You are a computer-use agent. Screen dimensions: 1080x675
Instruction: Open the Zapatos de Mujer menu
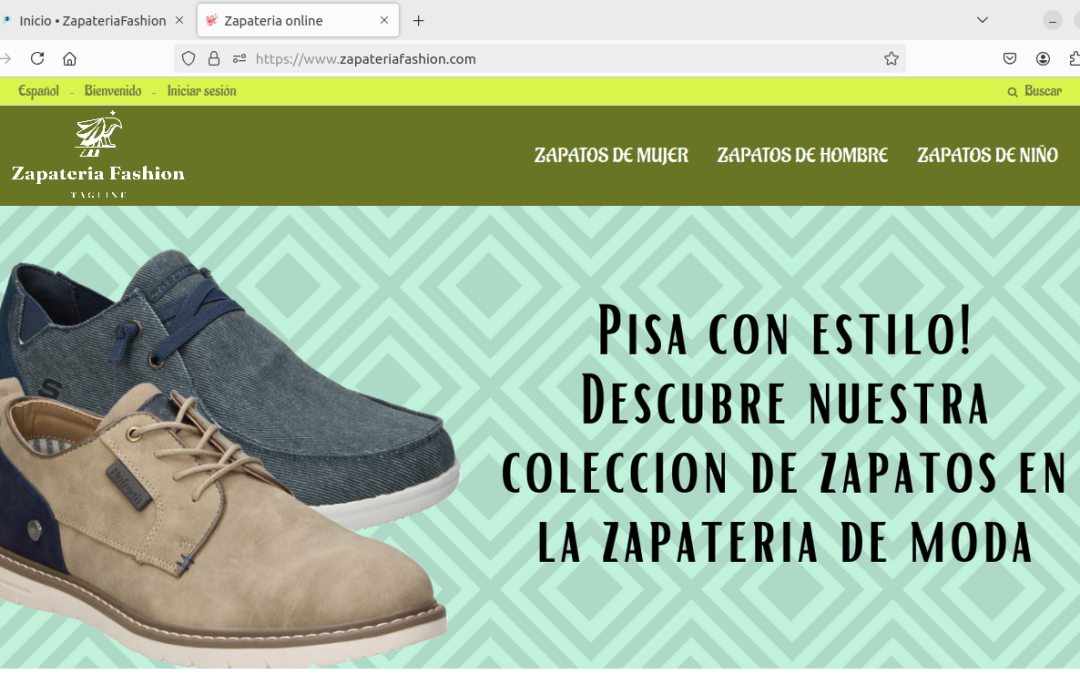pos(611,155)
